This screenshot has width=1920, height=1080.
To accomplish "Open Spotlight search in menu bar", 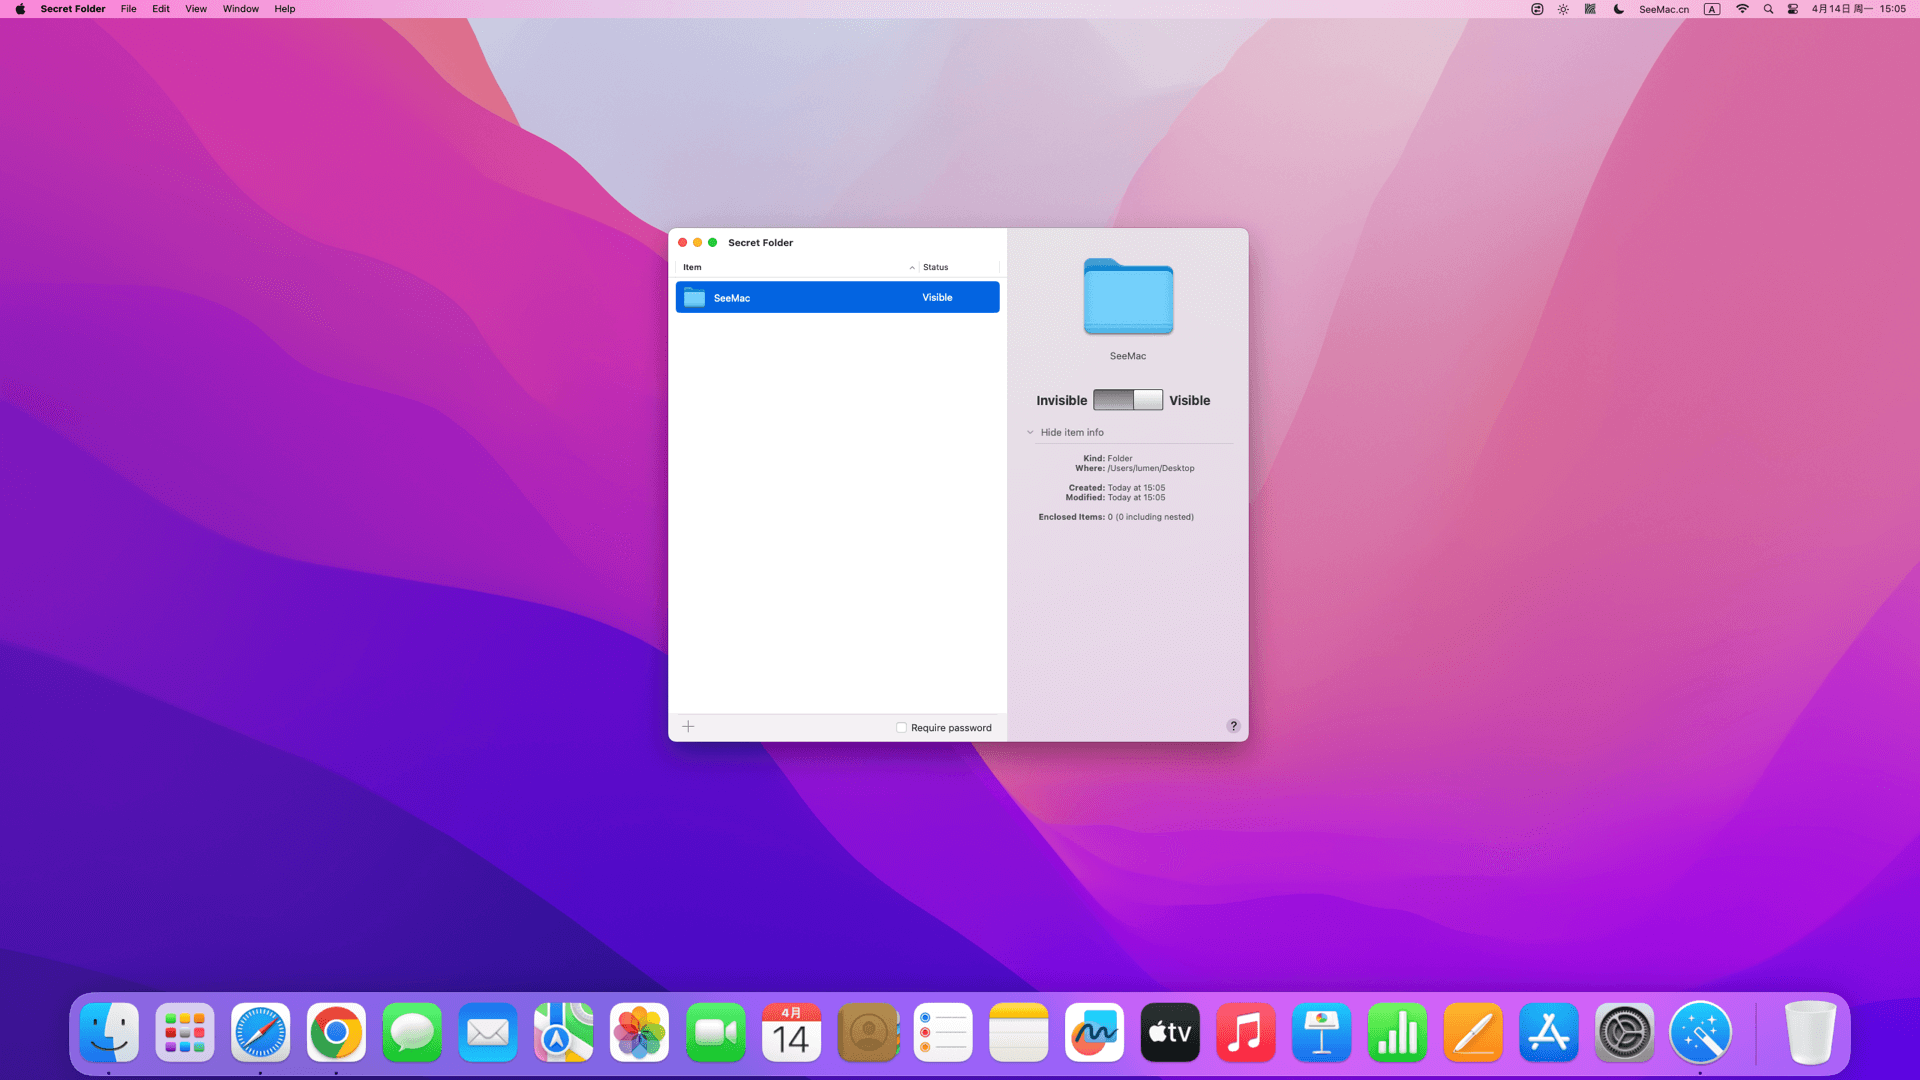I will pos(1768,9).
